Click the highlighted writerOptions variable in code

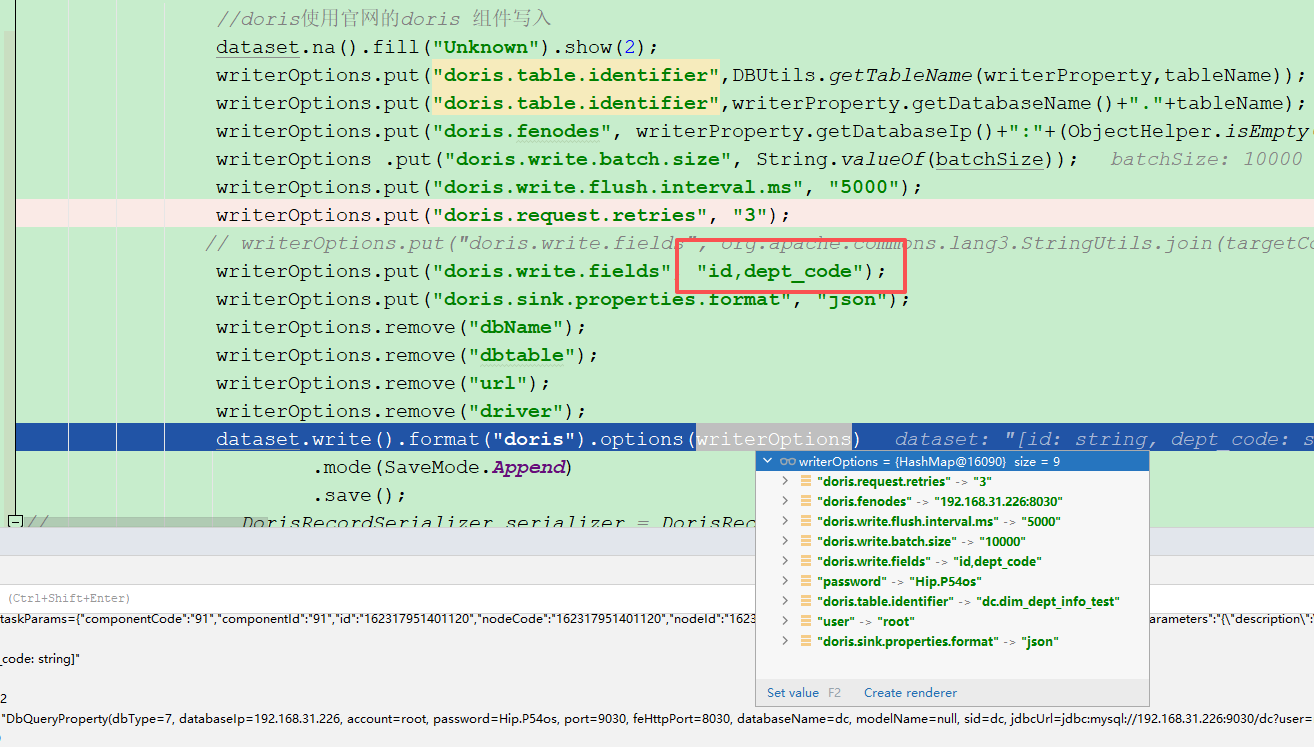[x=773, y=439]
